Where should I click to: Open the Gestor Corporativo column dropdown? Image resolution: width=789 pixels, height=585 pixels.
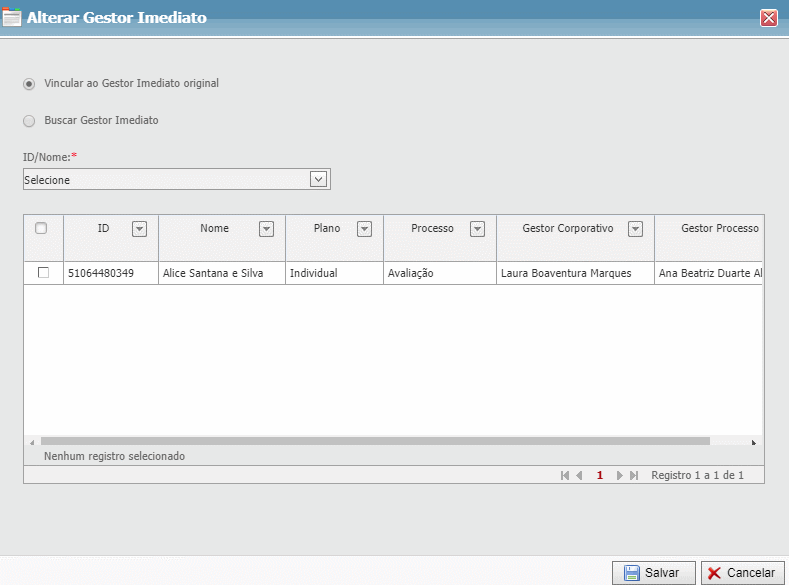[635, 229]
